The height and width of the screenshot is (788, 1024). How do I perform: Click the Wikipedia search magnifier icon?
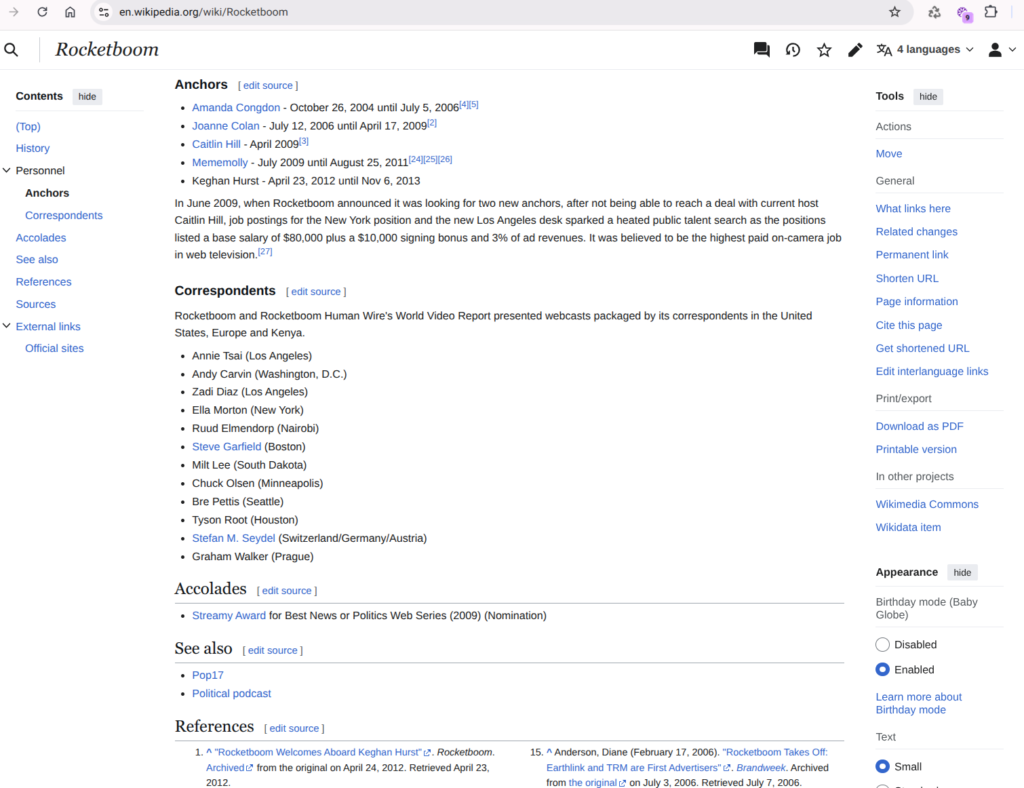tap(11, 50)
